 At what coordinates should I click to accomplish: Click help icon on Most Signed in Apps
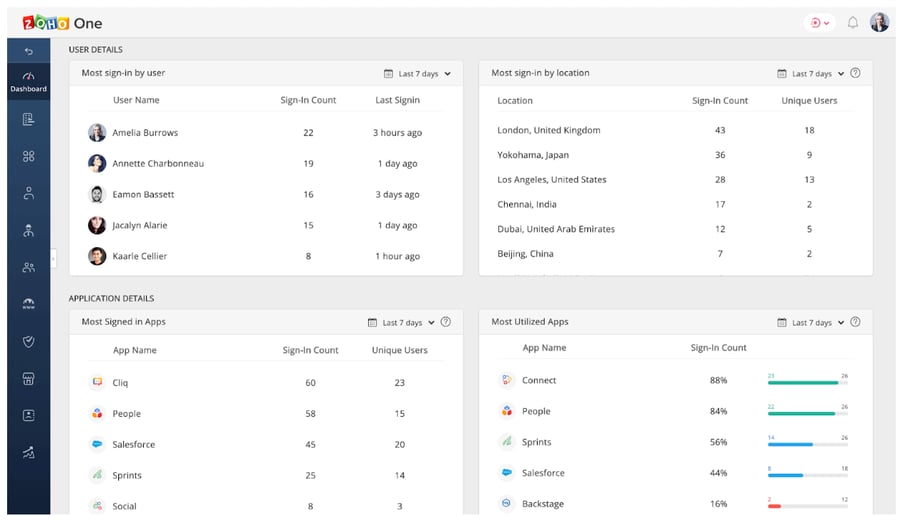coord(445,322)
